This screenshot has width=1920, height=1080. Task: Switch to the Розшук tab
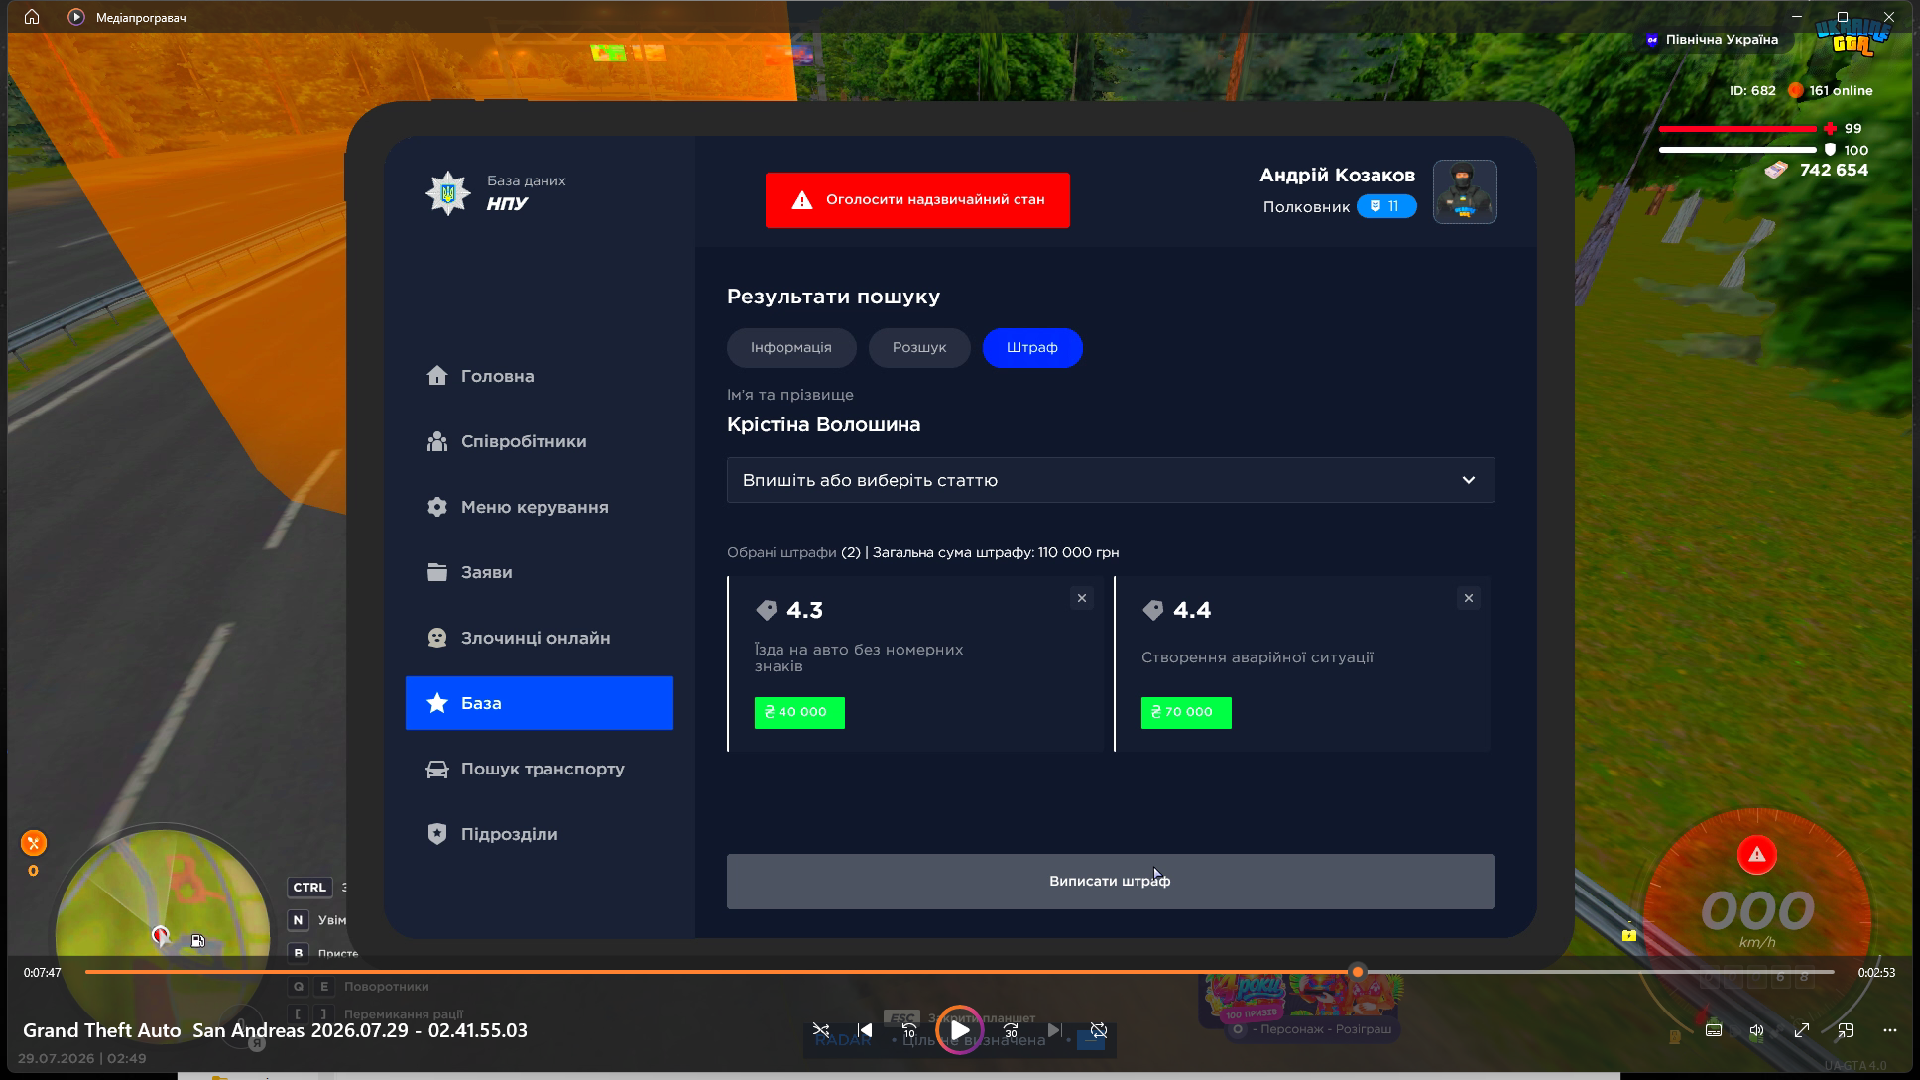[x=919, y=348]
